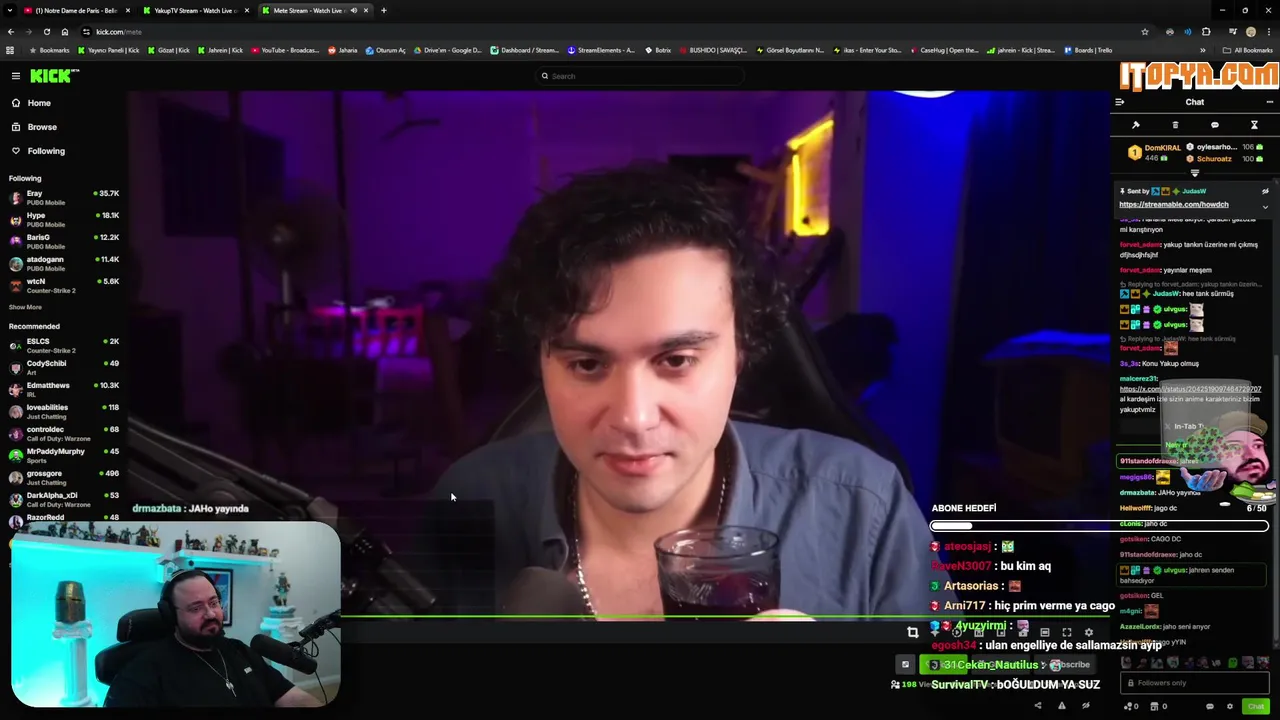Open Browse in Kick sidebar
The width and height of the screenshot is (1280, 720).
coord(42,127)
